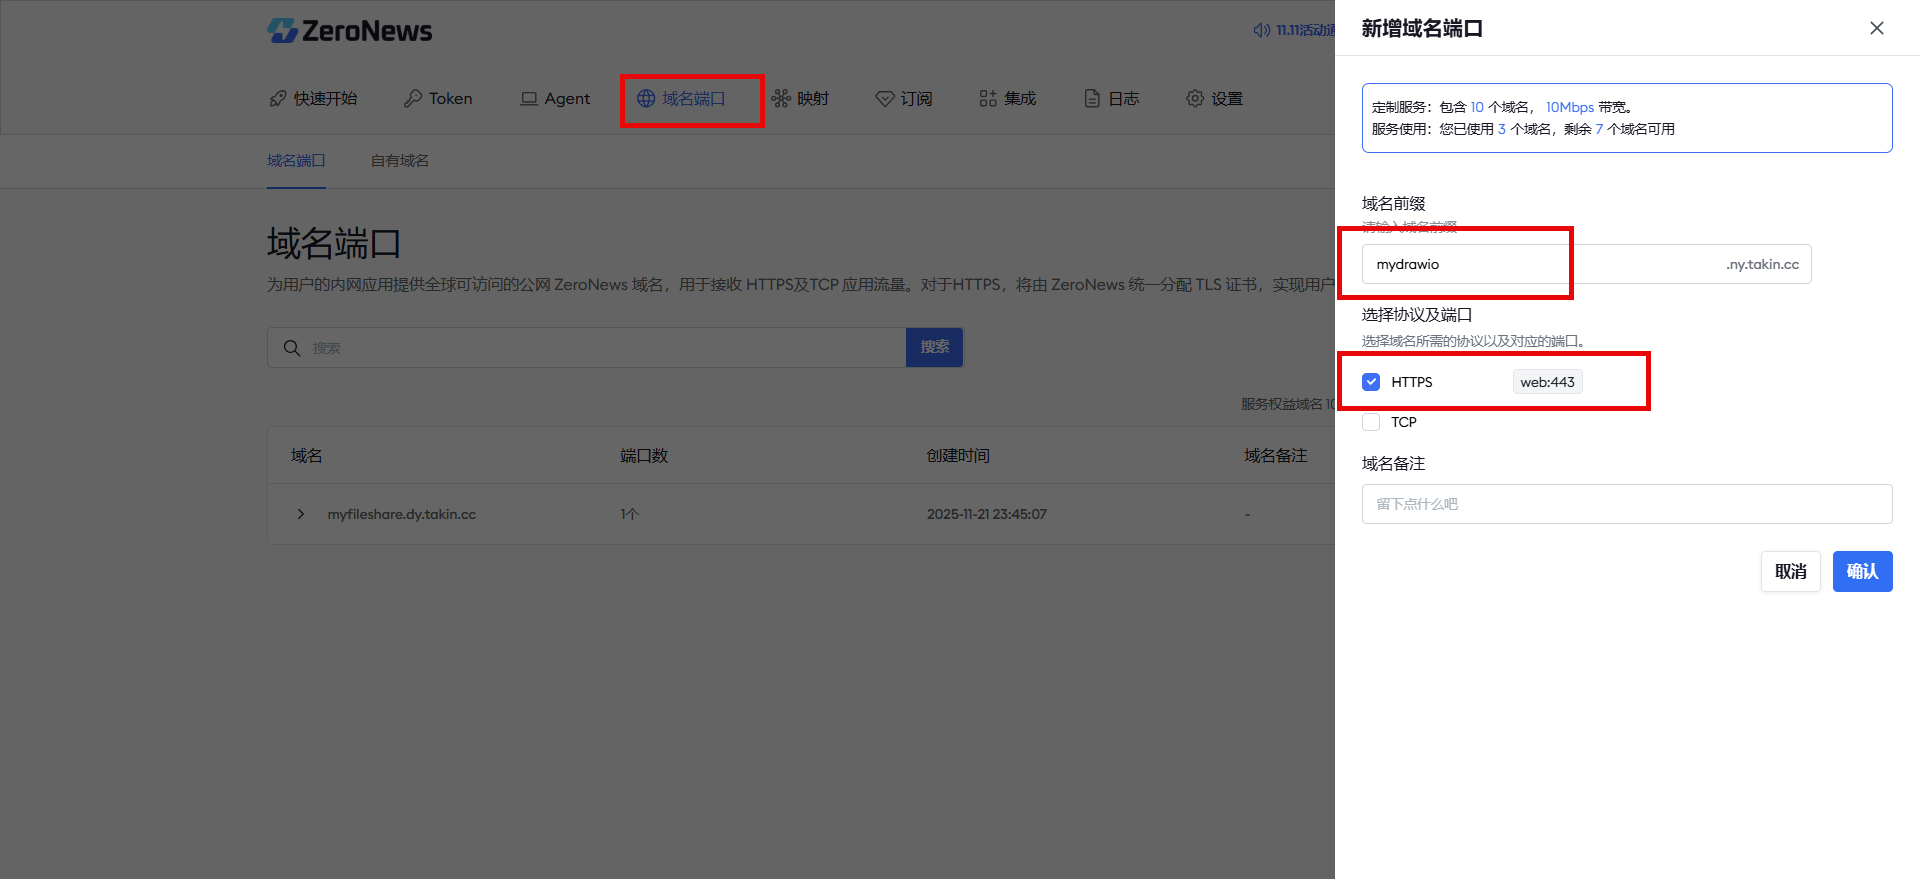Screen dimensions: 1920x879
Task: Switch to the 自有域名 tab
Action: (399, 161)
